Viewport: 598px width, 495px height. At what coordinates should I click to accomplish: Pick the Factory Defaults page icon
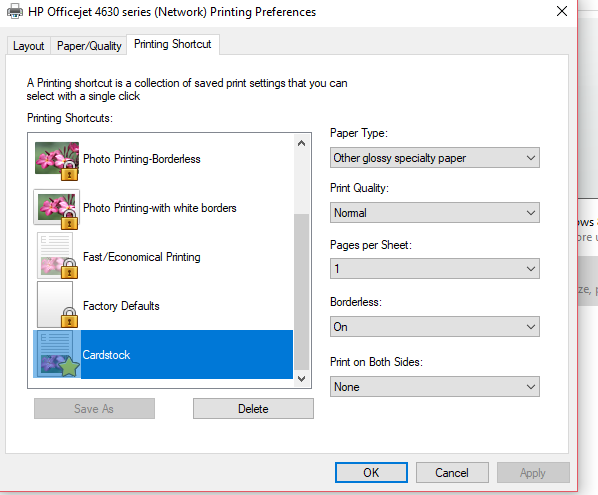click(x=57, y=305)
